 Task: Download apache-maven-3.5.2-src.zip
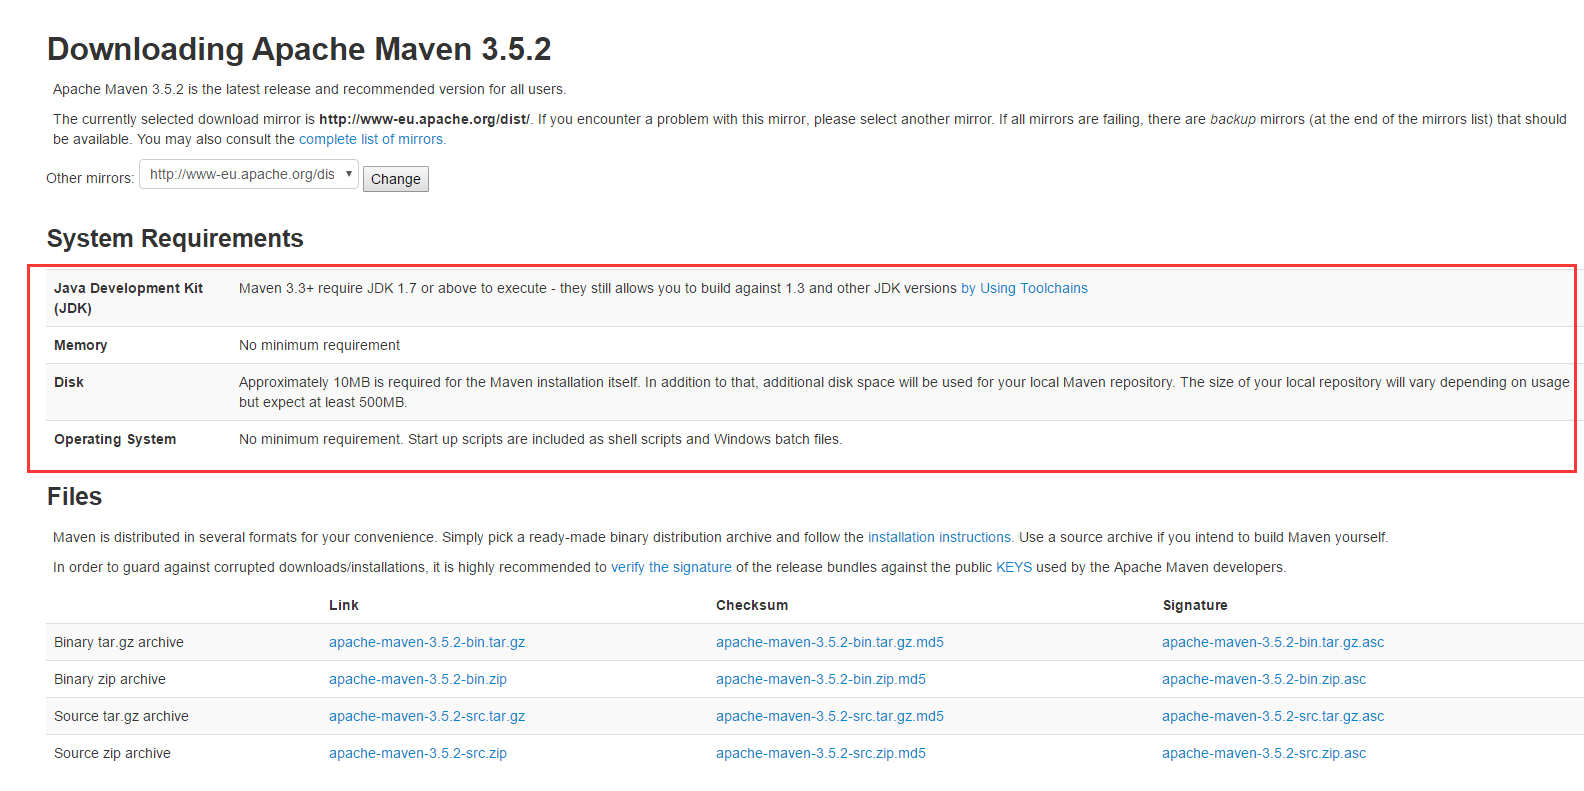418,753
